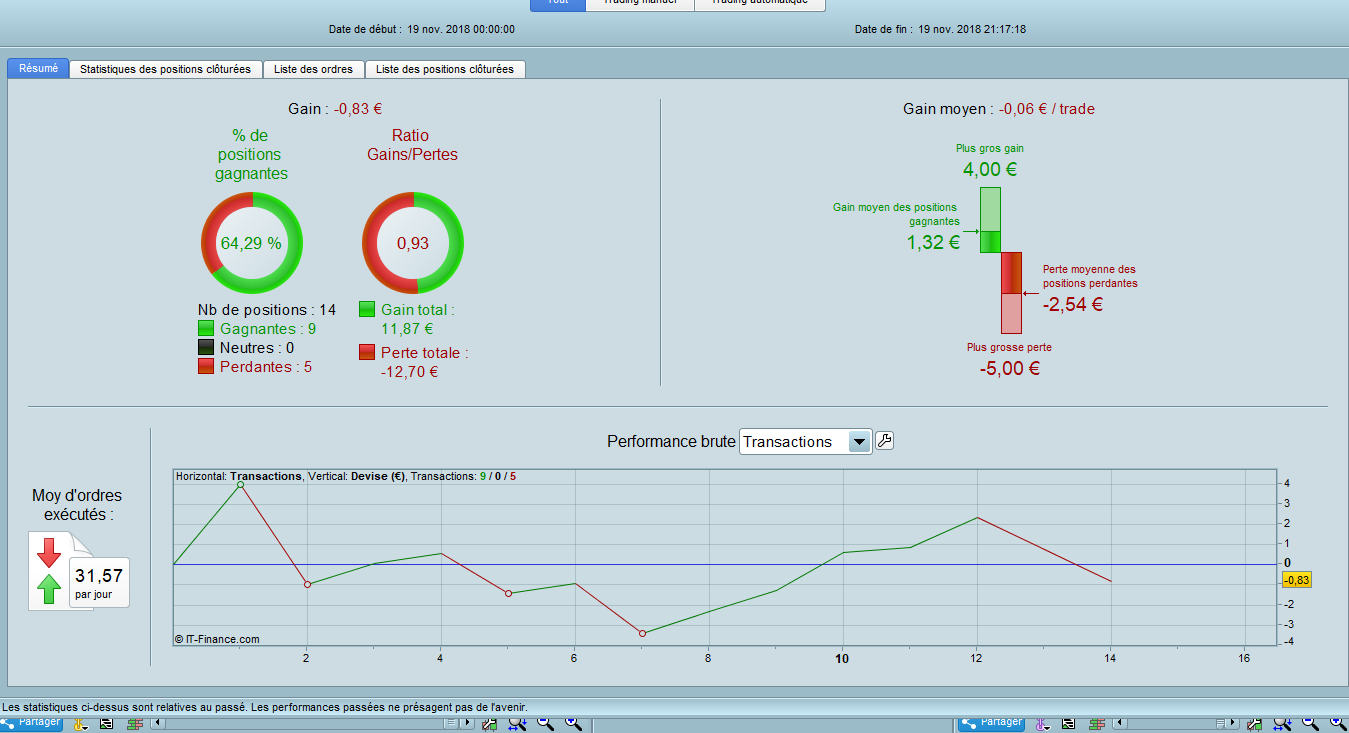Click right scroll arrow in right bottom toolbar
The image size is (1349, 733).
[x=1233, y=724]
